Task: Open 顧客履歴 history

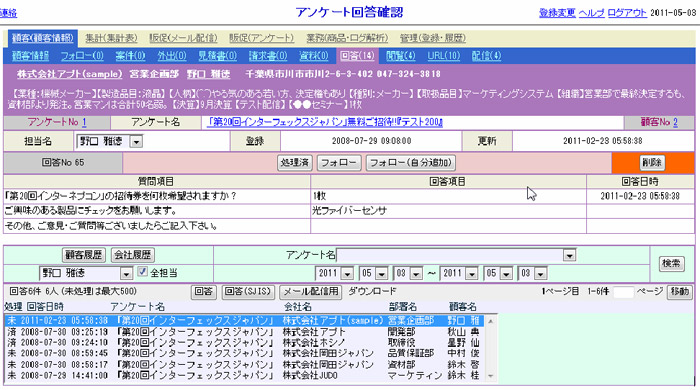Action: (x=83, y=255)
